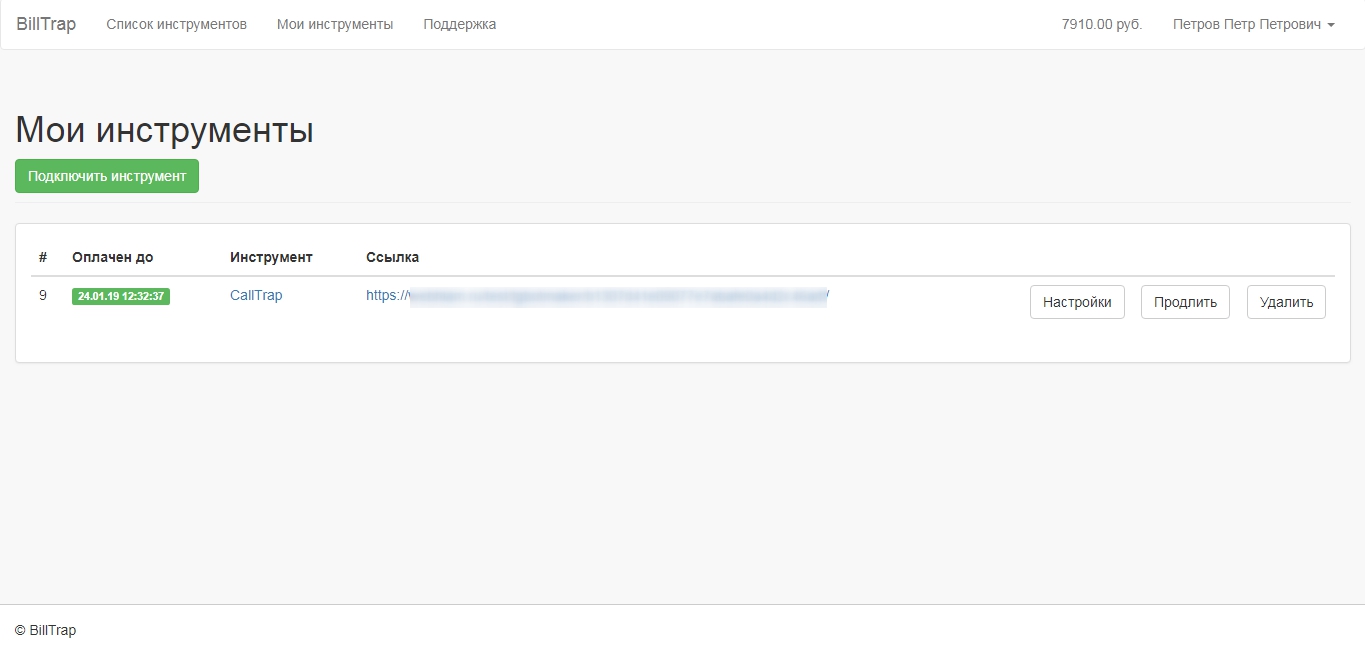Follow the blurred https instrument link

[x=597, y=296]
